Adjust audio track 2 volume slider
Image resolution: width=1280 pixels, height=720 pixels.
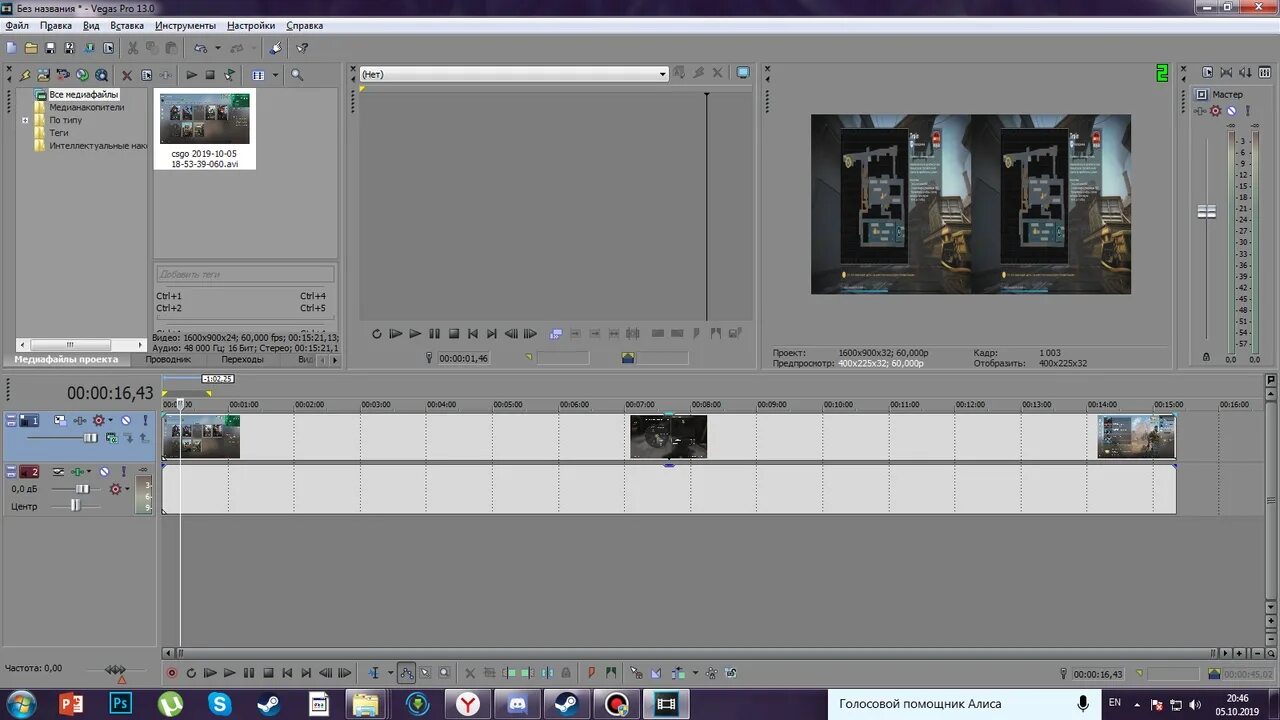[x=83, y=489]
